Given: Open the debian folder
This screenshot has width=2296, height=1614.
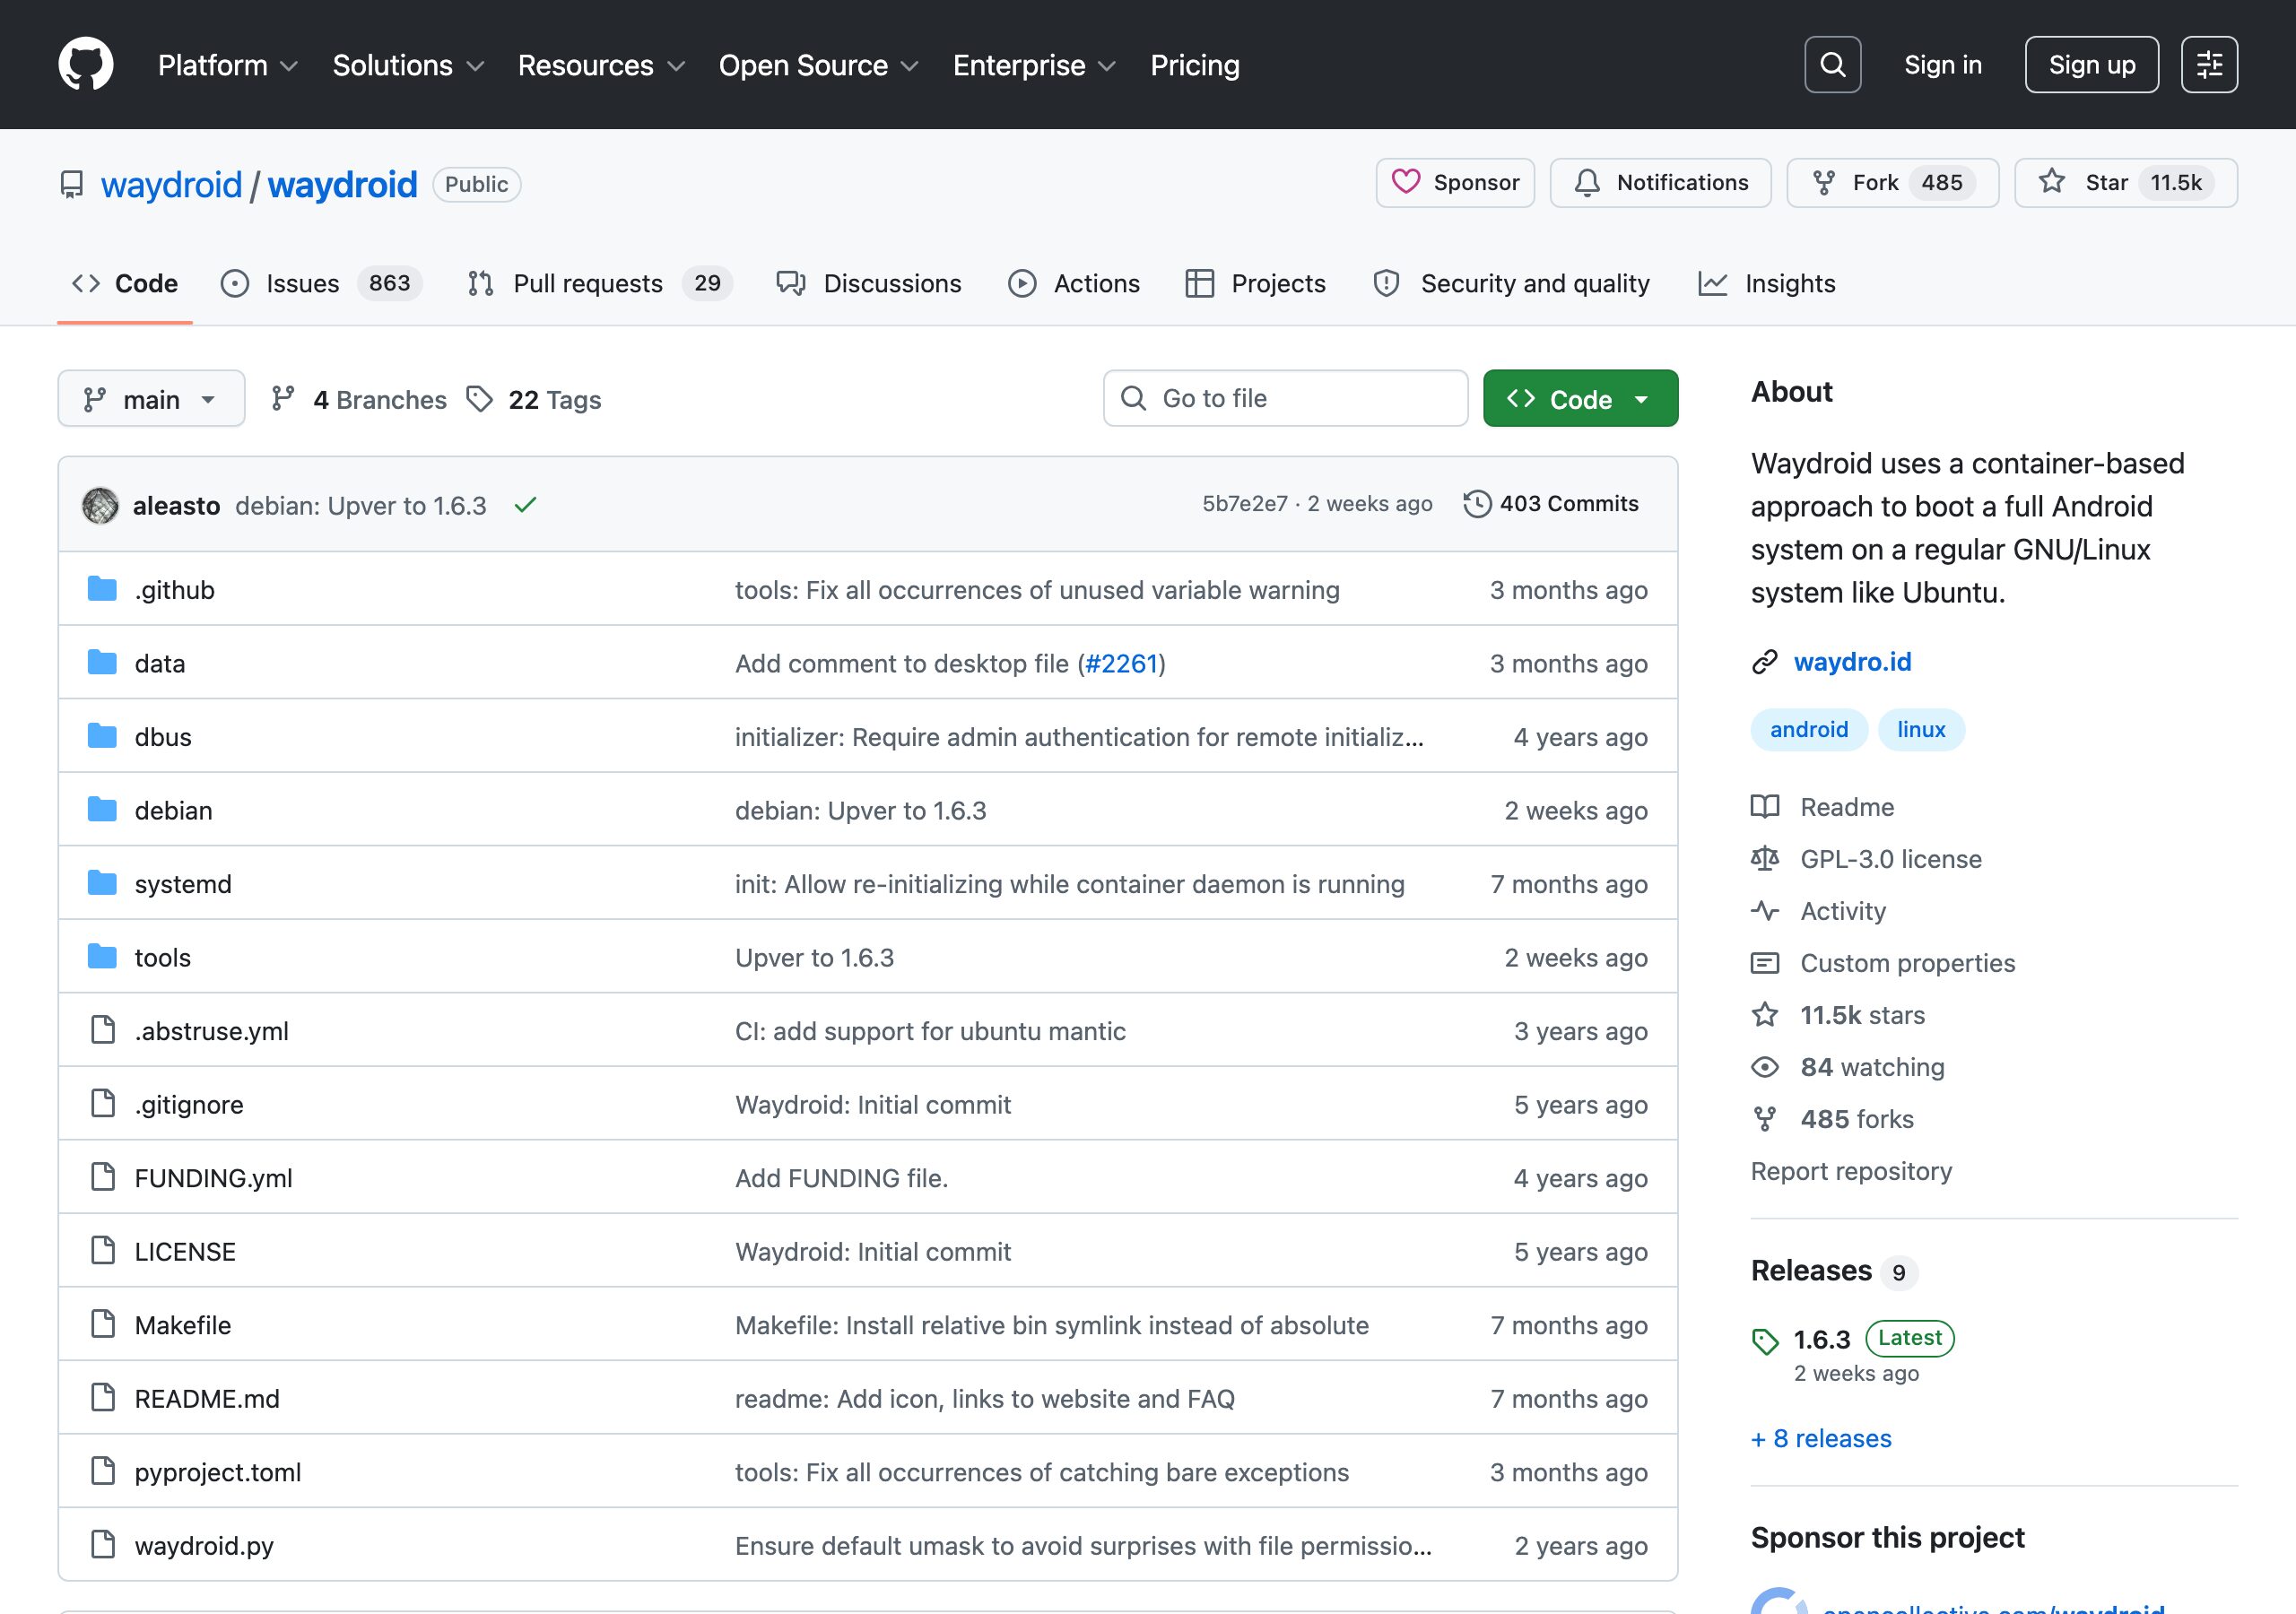Looking at the screenshot, I should [174, 810].
